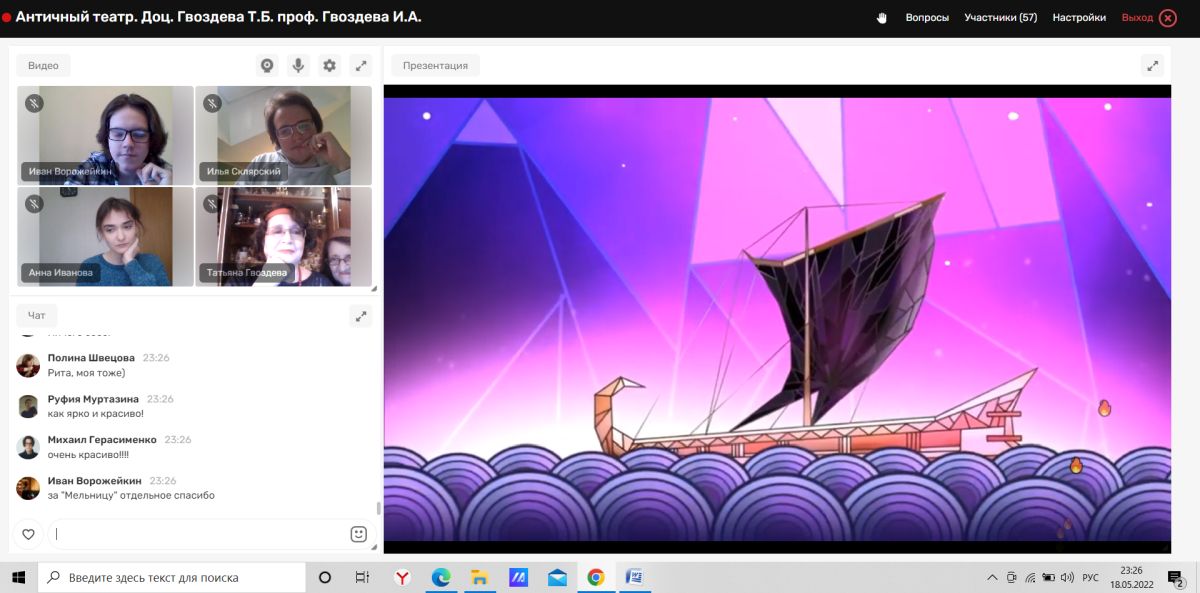The image size is (1200, 593).
Task: Expand the Презентация panel fullscreen
Action: coord(1153,66)
